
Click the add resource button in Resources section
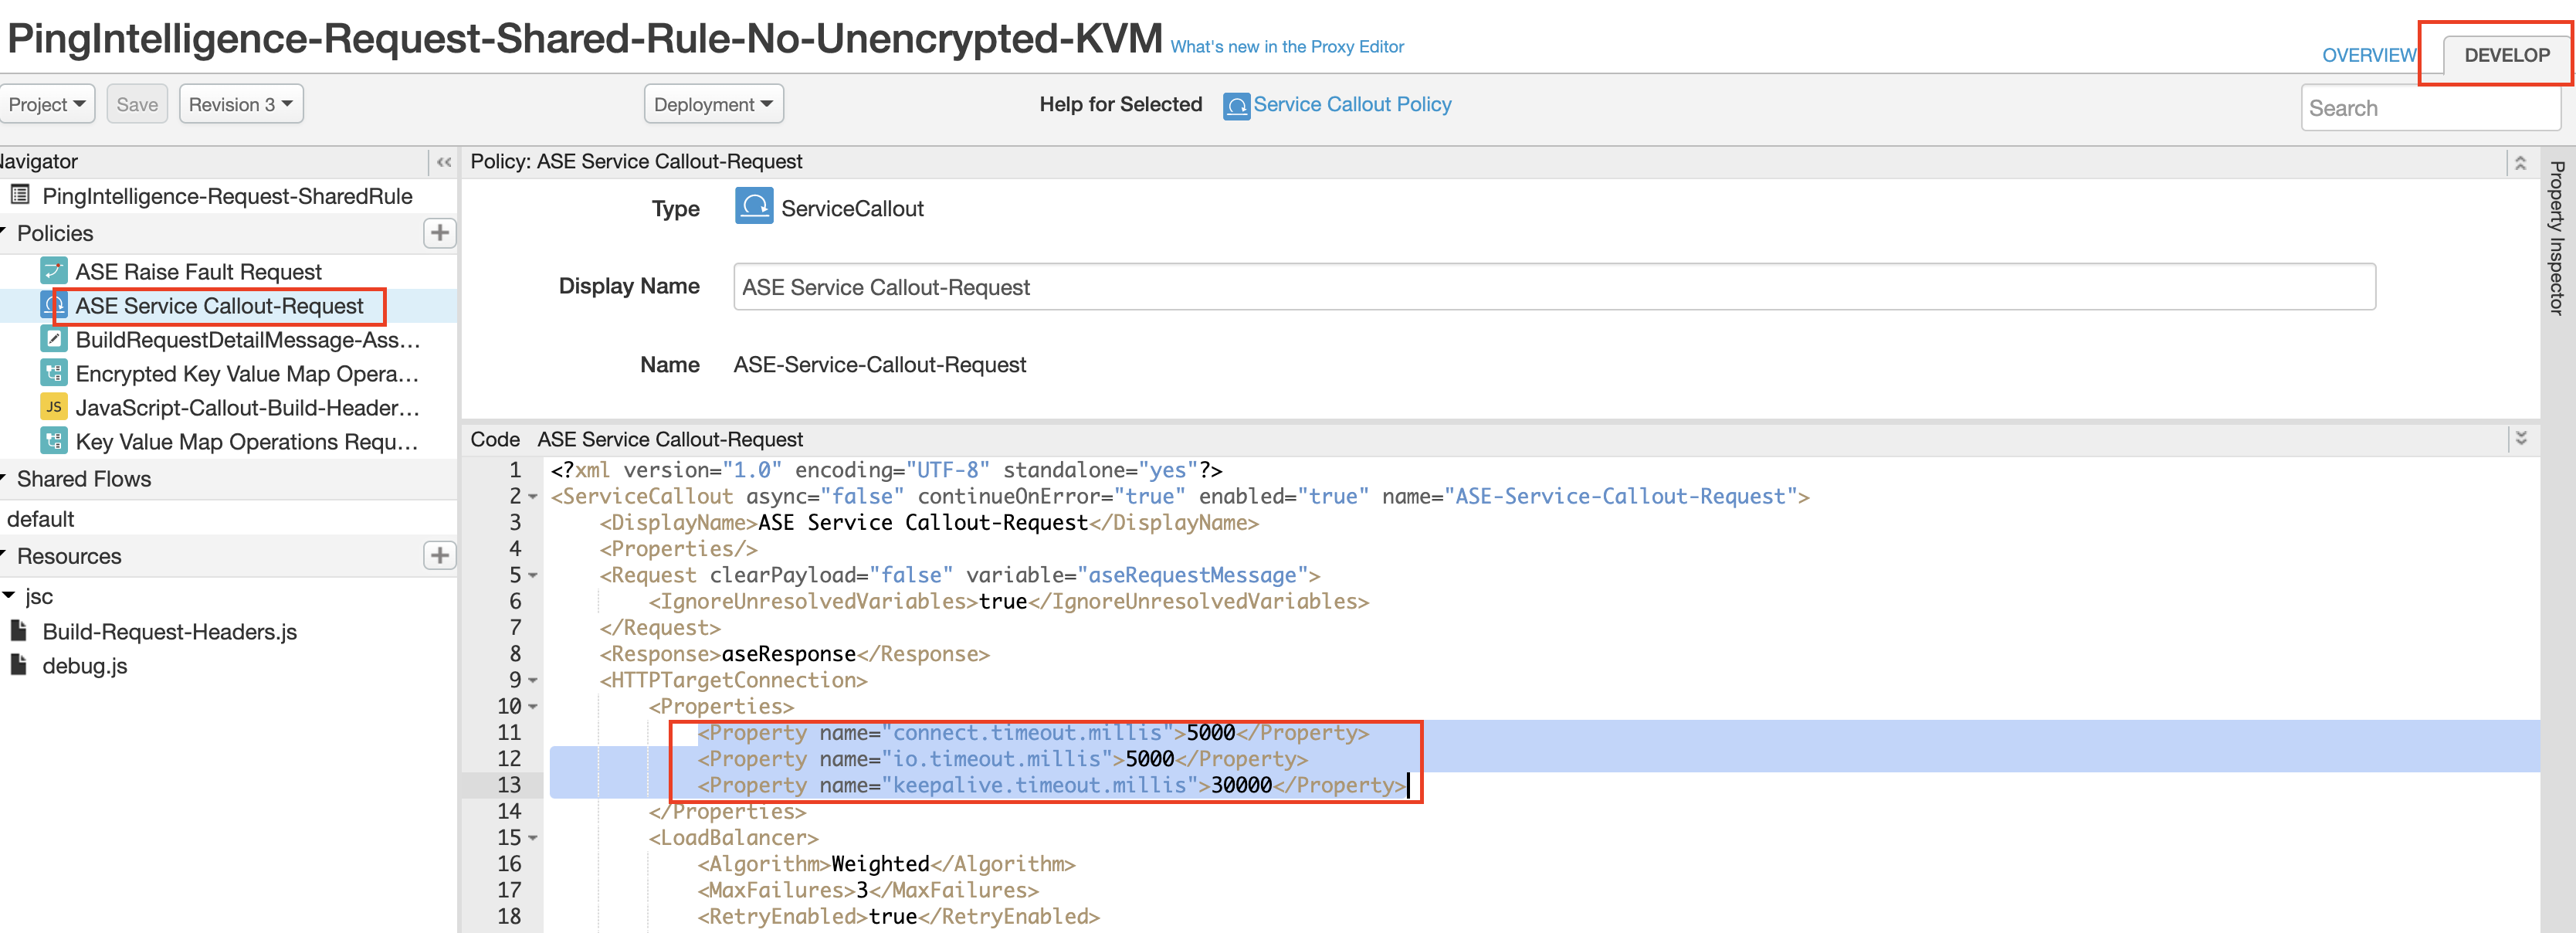tap(436, 555)
